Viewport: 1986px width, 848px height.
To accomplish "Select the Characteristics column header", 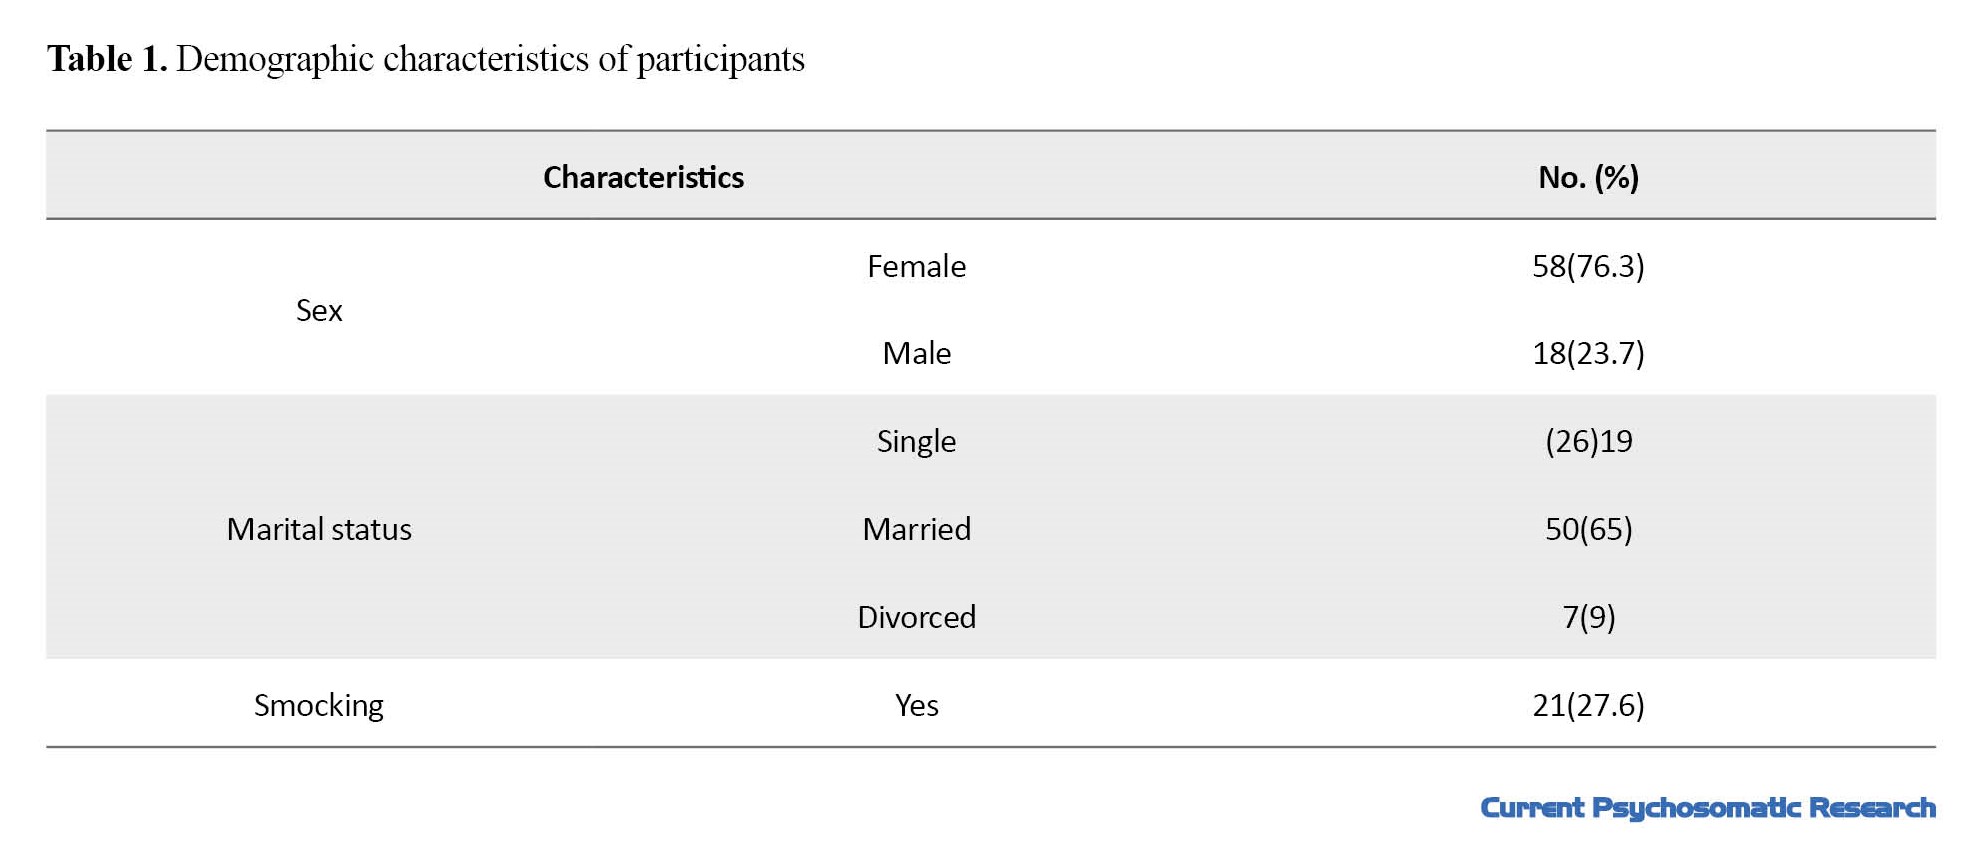I will (643, 177).
